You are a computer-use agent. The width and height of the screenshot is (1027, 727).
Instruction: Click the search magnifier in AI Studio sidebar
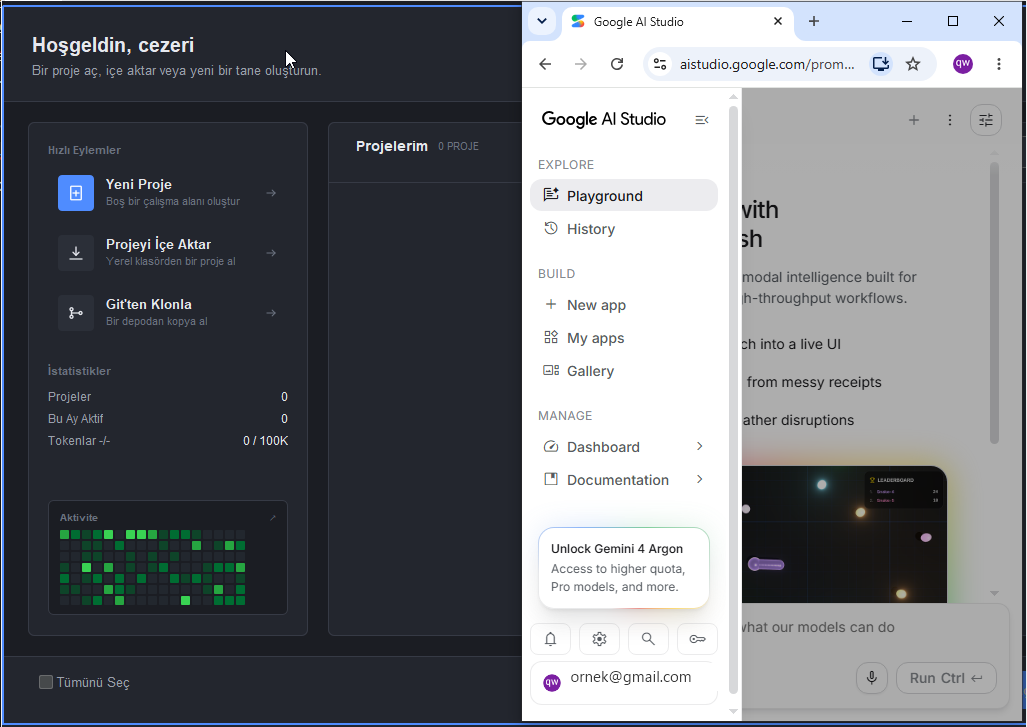[x=648, y=639]
